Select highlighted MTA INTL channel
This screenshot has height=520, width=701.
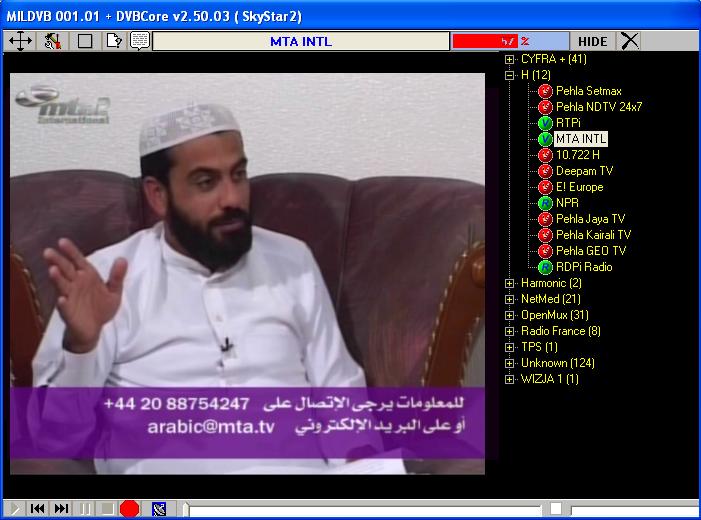(x=581, y=139)
